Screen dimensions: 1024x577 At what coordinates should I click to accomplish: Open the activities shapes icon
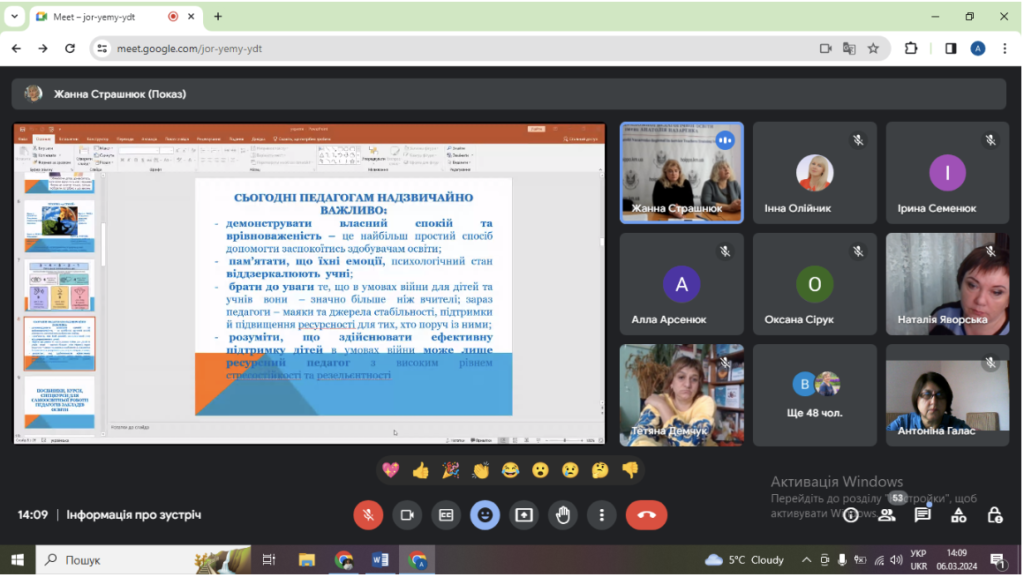tap(958, 515)
